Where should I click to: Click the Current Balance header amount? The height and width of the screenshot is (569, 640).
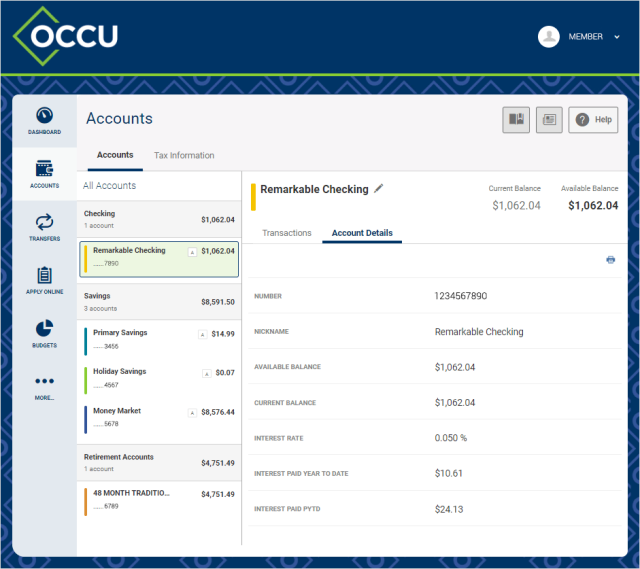[x=516, y=205]
